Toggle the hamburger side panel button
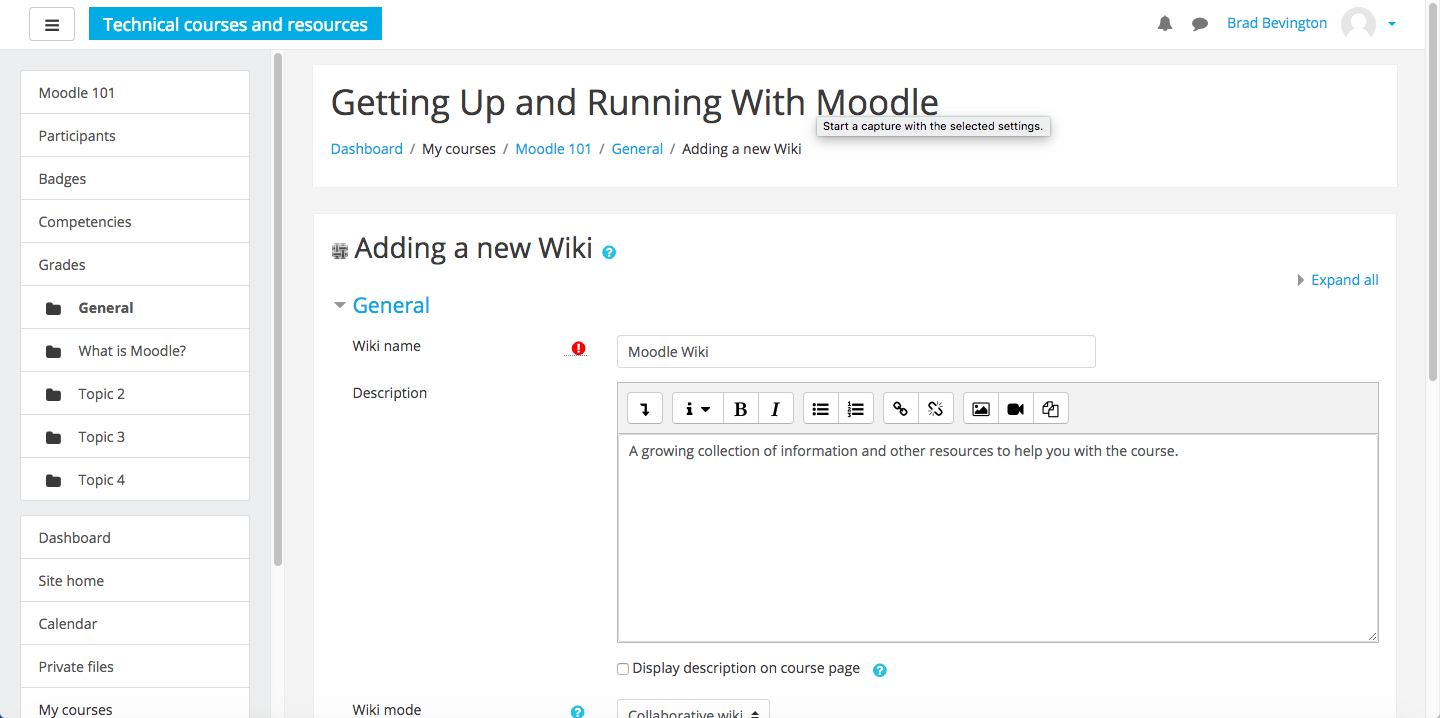This screenshot has height=718, width=1440. click(52, 25)
